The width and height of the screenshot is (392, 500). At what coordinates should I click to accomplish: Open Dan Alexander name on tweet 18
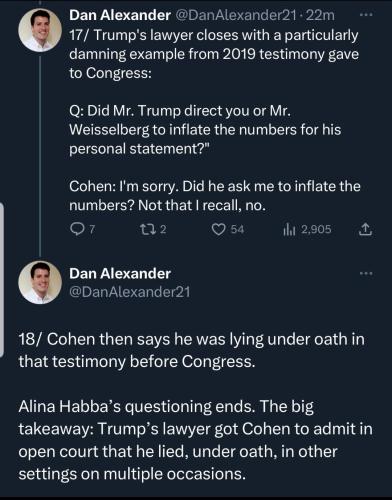(x=120, y=273)
